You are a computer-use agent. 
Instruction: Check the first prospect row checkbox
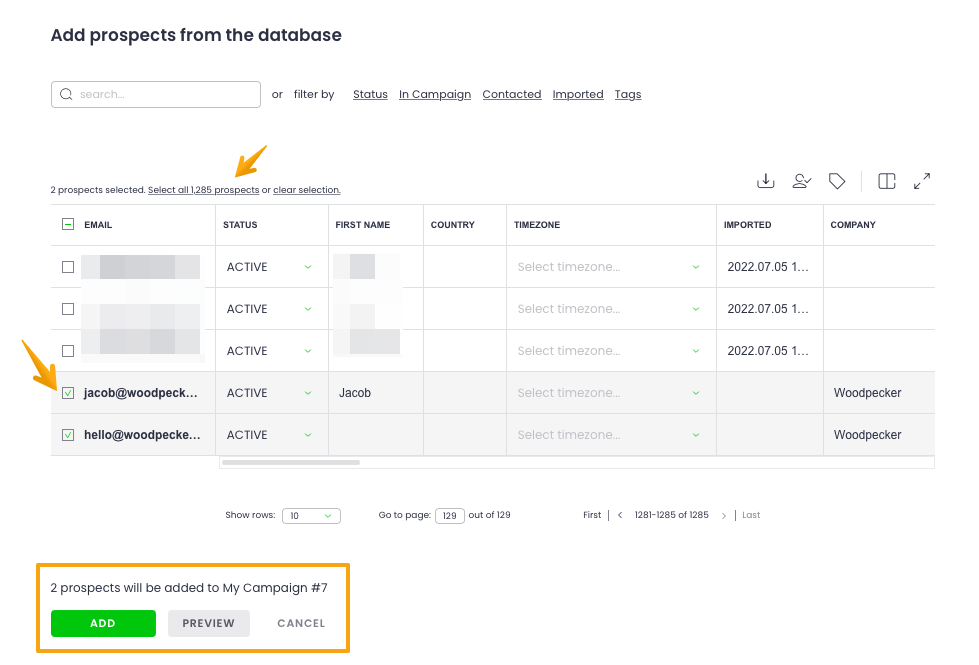pos(67,266)
